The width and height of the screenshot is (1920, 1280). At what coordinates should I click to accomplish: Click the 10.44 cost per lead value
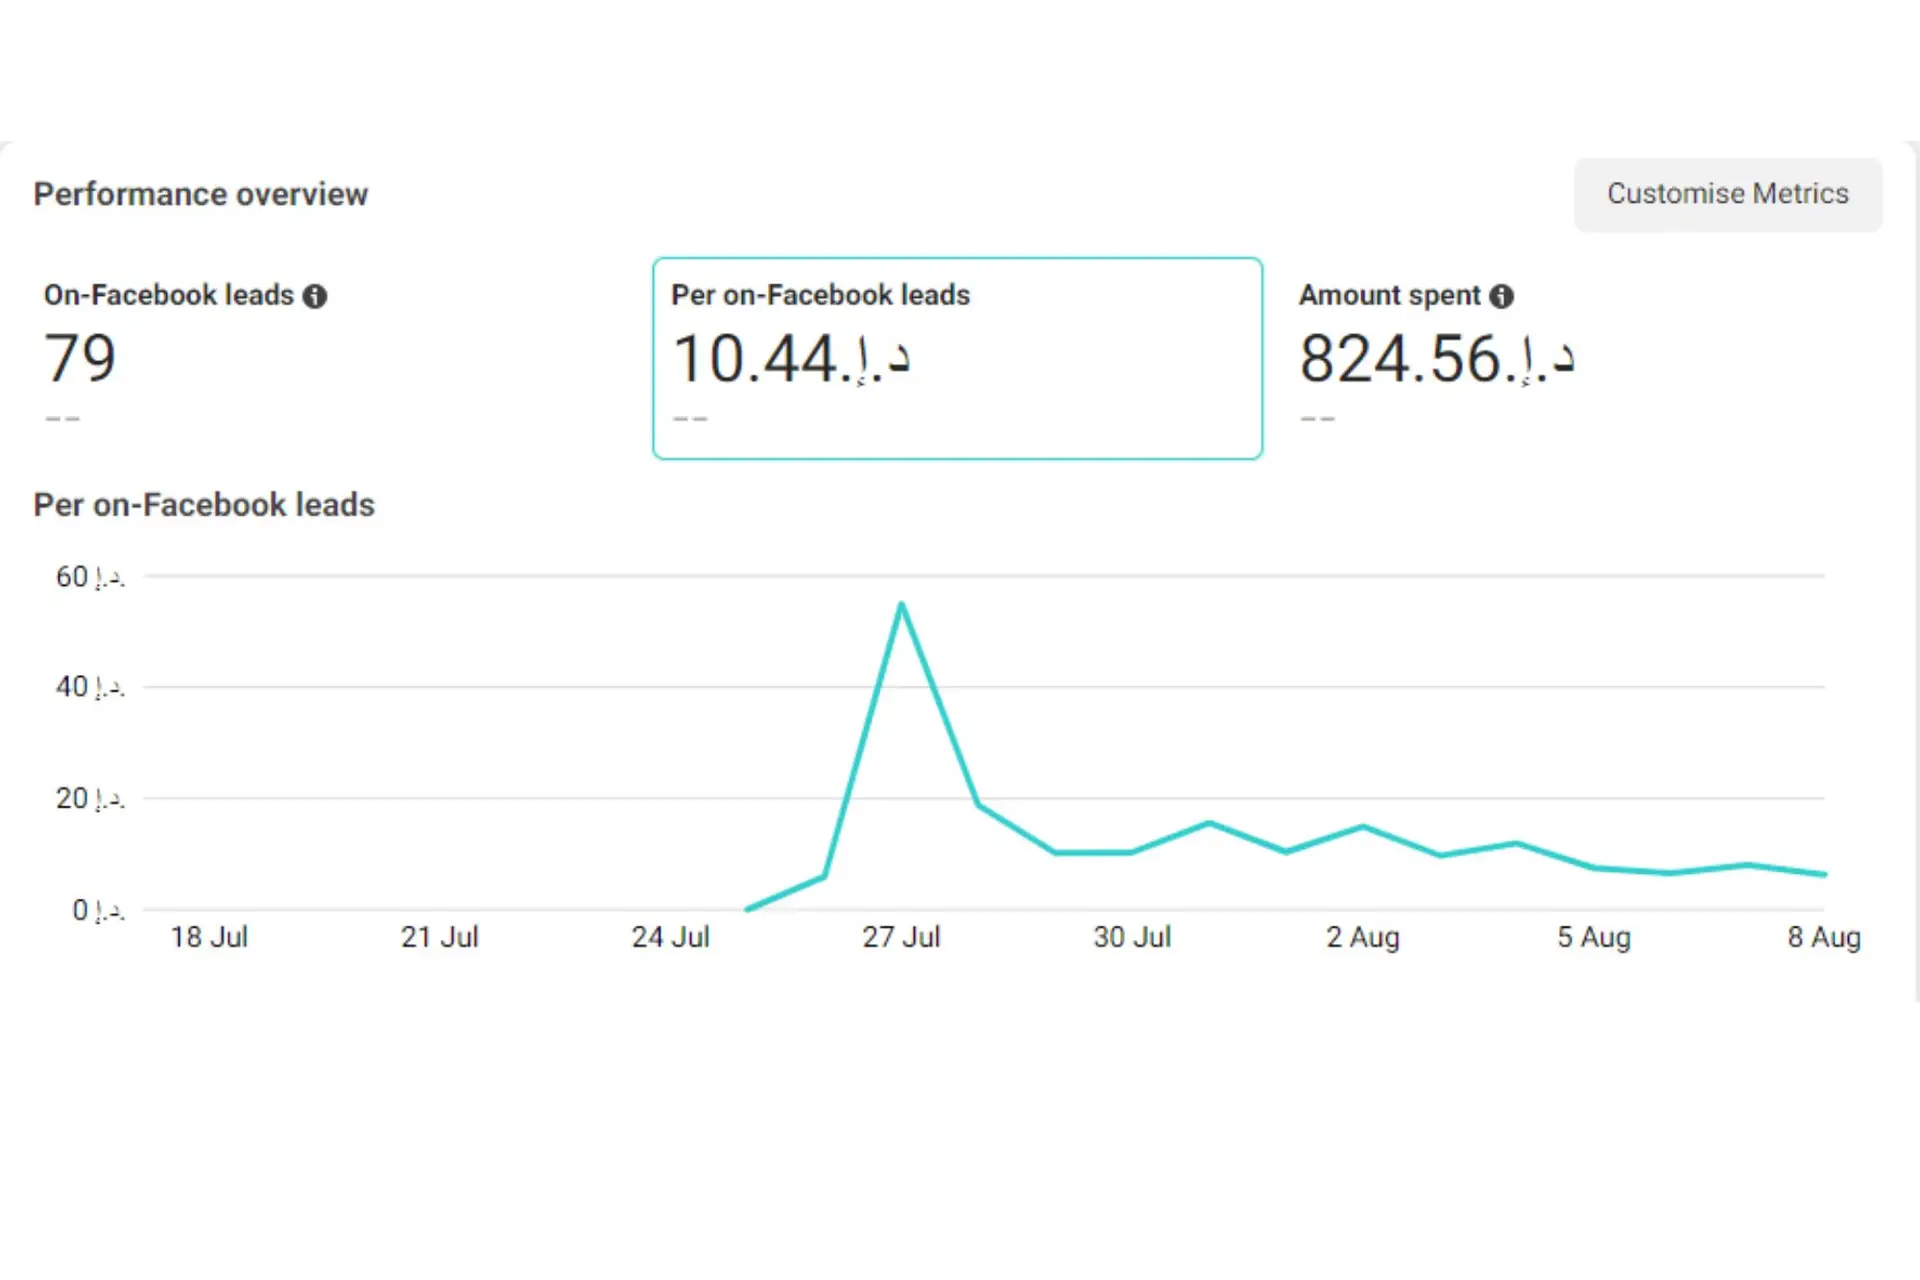coord(790,358)
